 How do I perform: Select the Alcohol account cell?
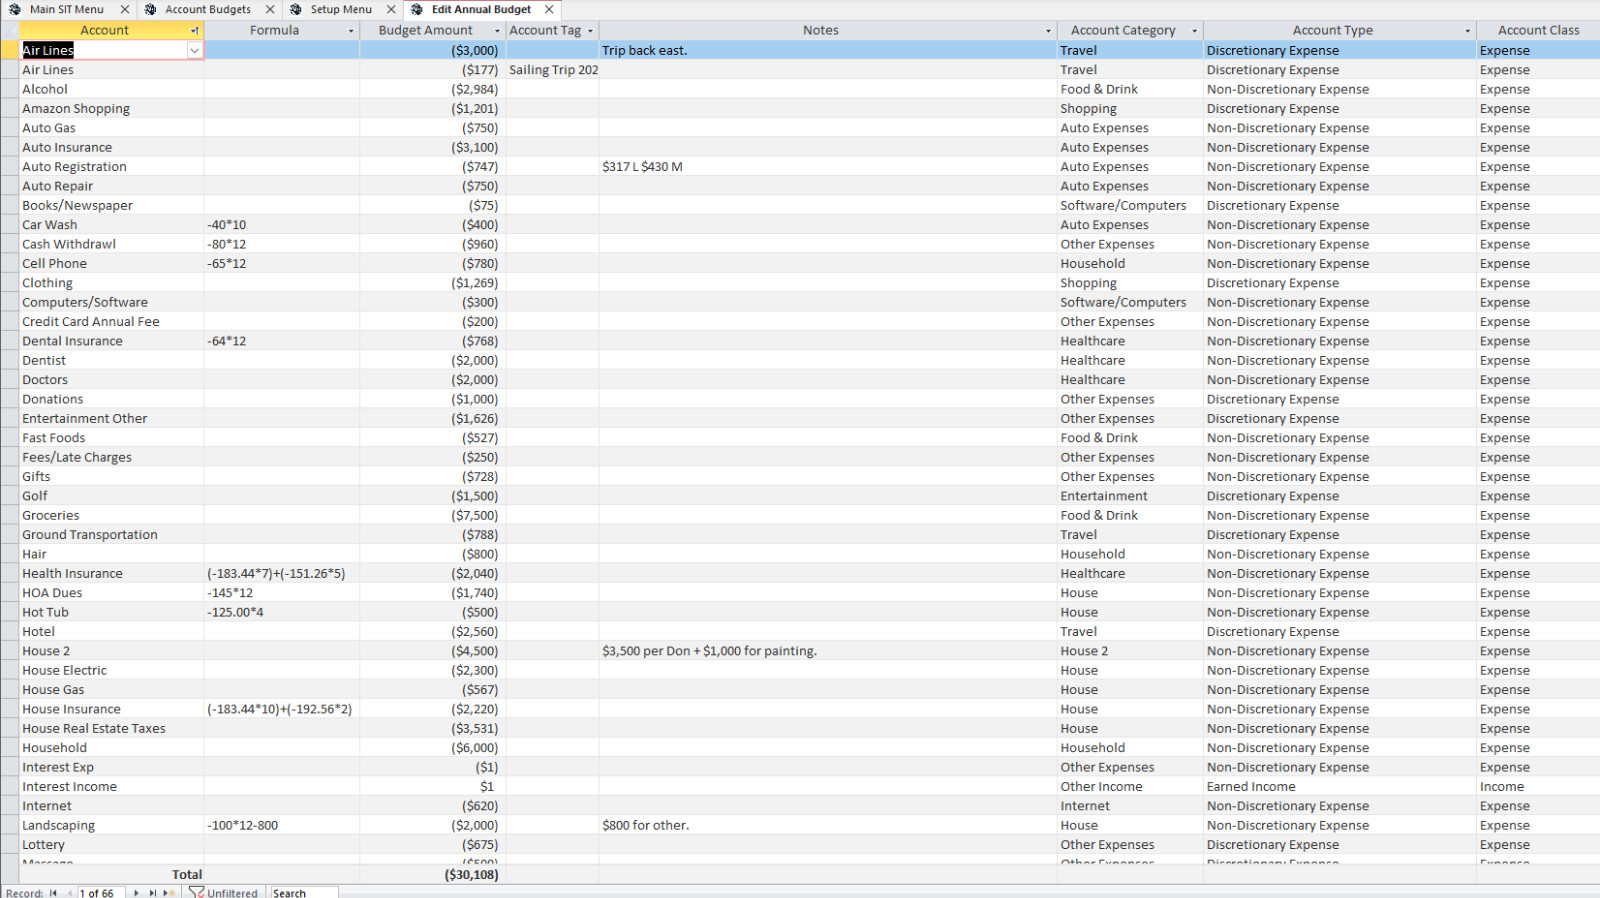click(111, 89)
